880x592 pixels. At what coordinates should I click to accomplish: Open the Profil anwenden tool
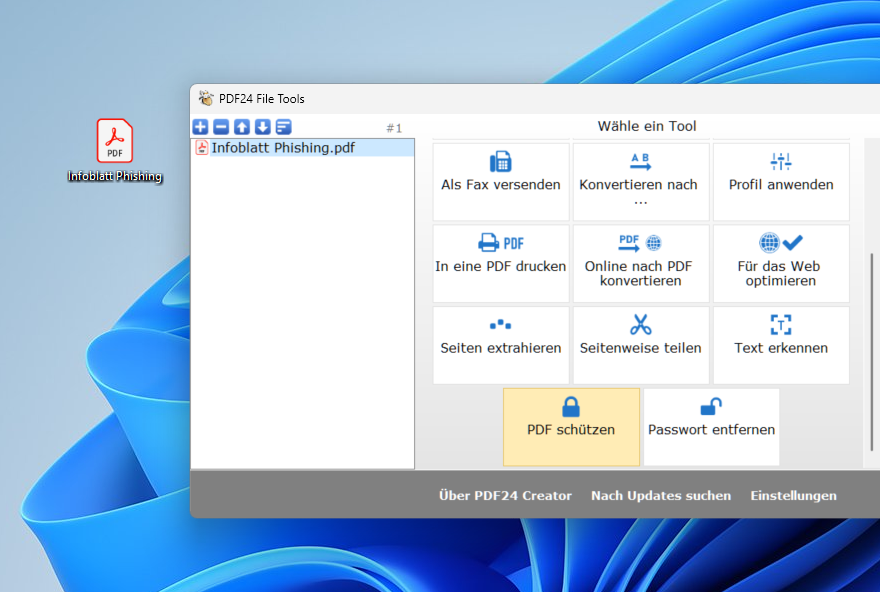pyautogui.click(x=781, y=182)
